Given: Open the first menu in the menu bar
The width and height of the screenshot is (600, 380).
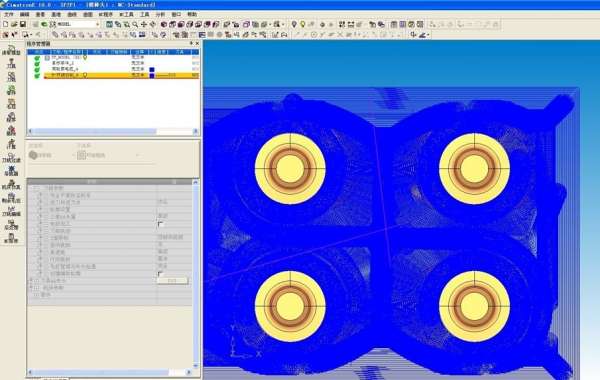Looking at the screenshot, I should [x=8, y=14].
